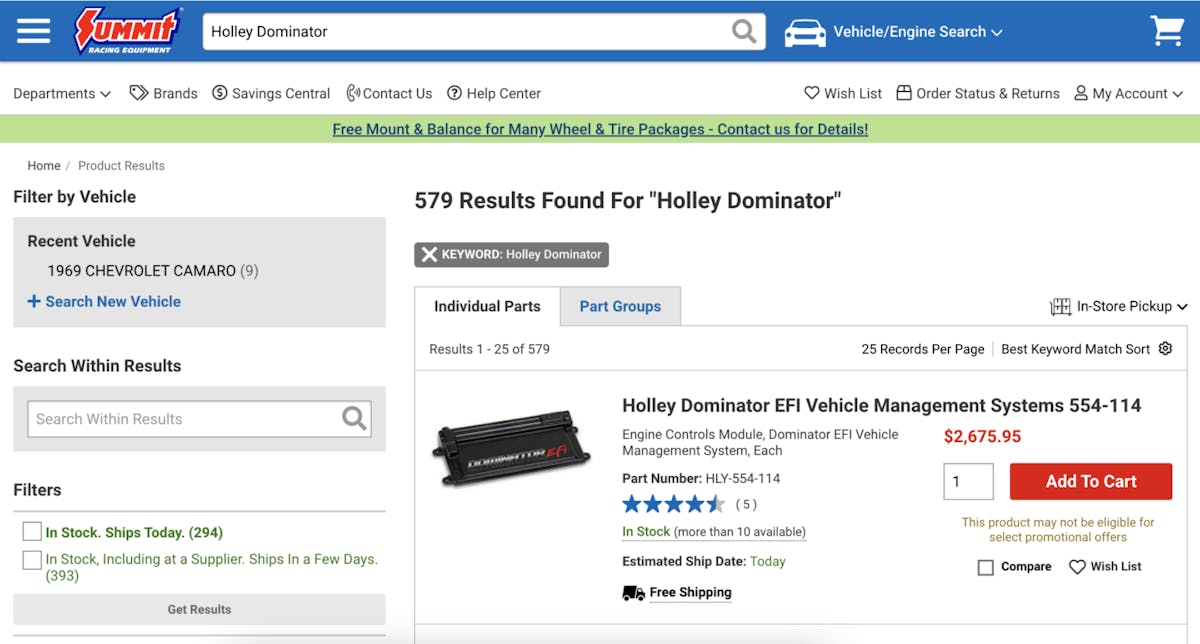Check In Stock Including at Supplier filter
The image size is (1200, 644).
(32, 560)
